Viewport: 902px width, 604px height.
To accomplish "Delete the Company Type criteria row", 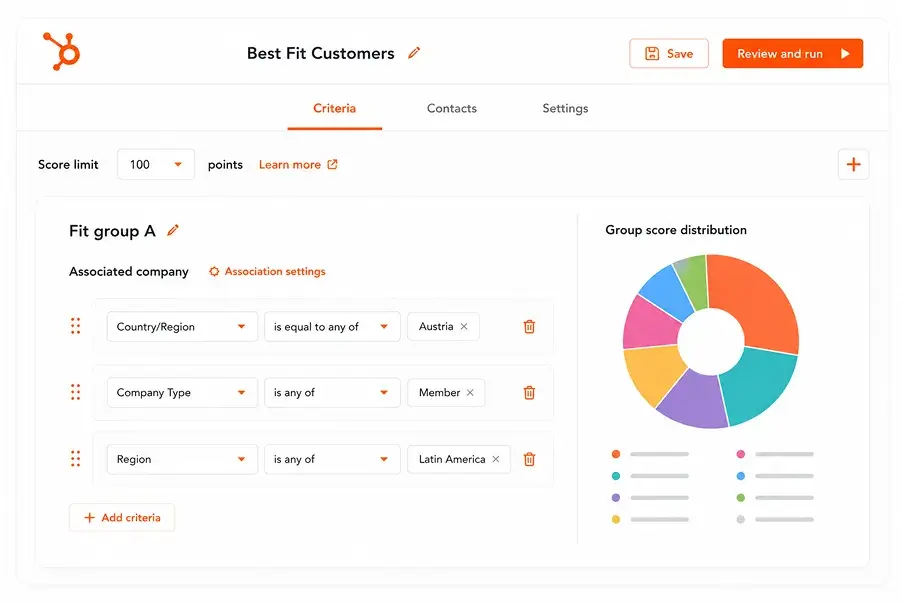I will click(x=529, y=392).
